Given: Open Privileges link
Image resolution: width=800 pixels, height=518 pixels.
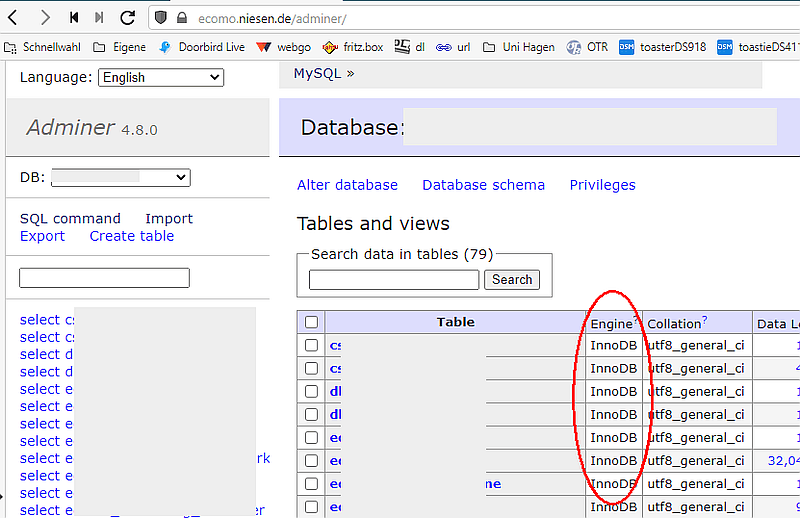Looking at the screenshot, I should point(603,185).
